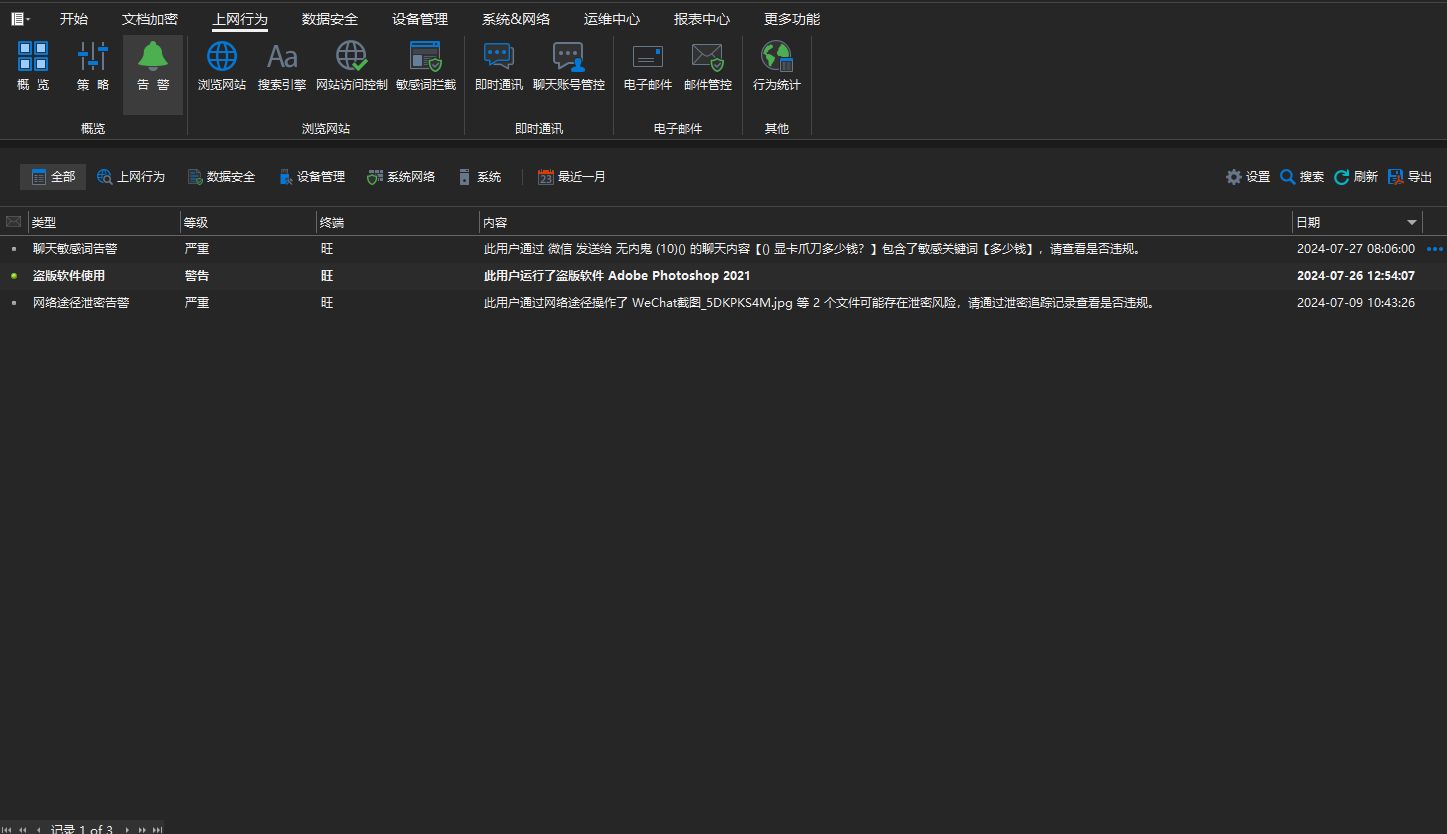Open 网站访问控制 website access control
This screenshot has height=834, width=1447.
352,66
